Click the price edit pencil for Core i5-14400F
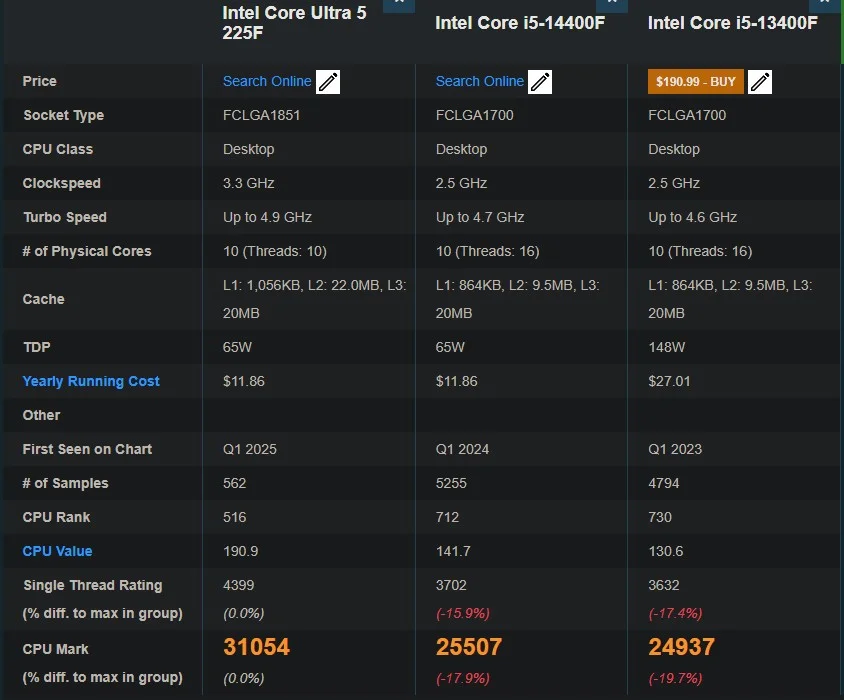The image size is (844, 700). pos(540,82)
